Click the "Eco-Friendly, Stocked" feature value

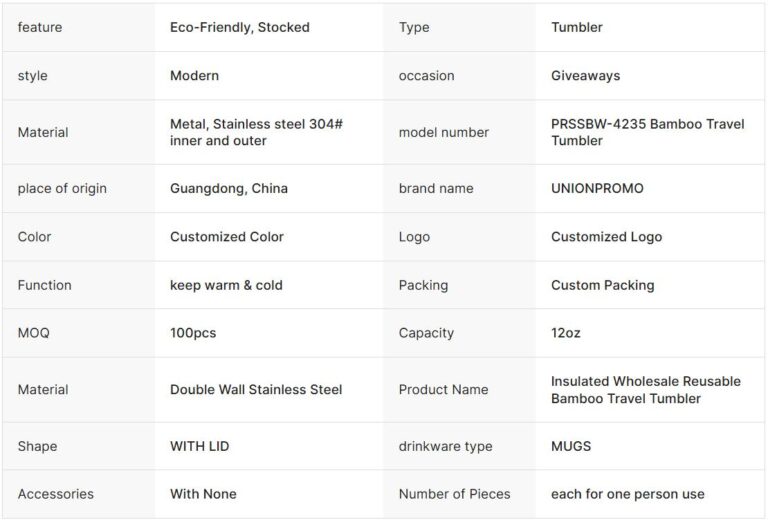239,27
